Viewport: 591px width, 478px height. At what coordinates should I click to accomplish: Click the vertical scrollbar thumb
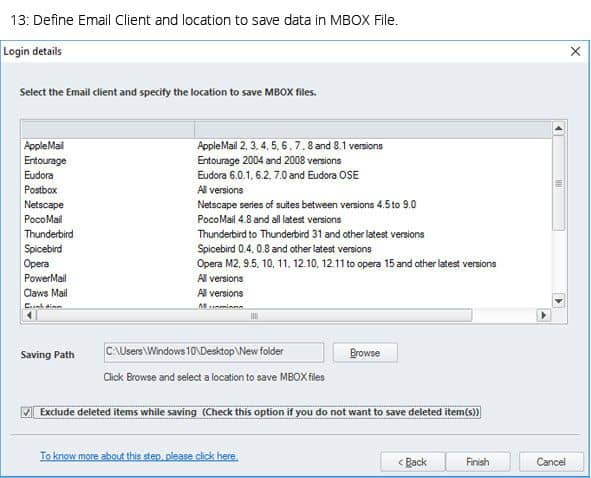pos(558,183)
